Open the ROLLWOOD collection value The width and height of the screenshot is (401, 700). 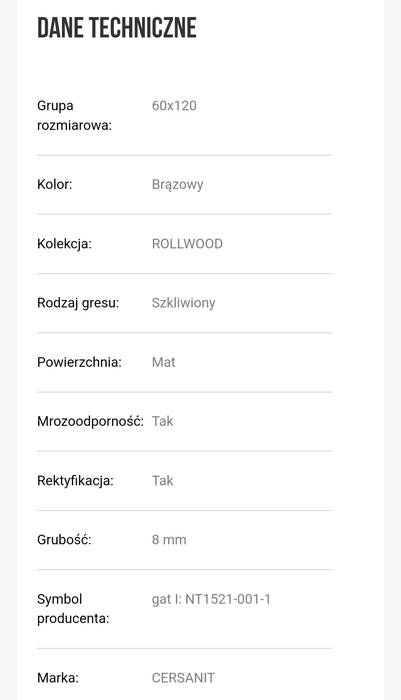click(x=187, y=244)
